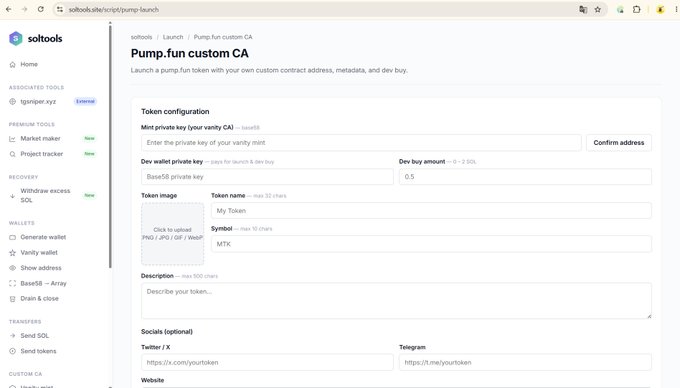Click the Vanity wallet star icon
Screen dimensions: 680x388
click(13, 253)
